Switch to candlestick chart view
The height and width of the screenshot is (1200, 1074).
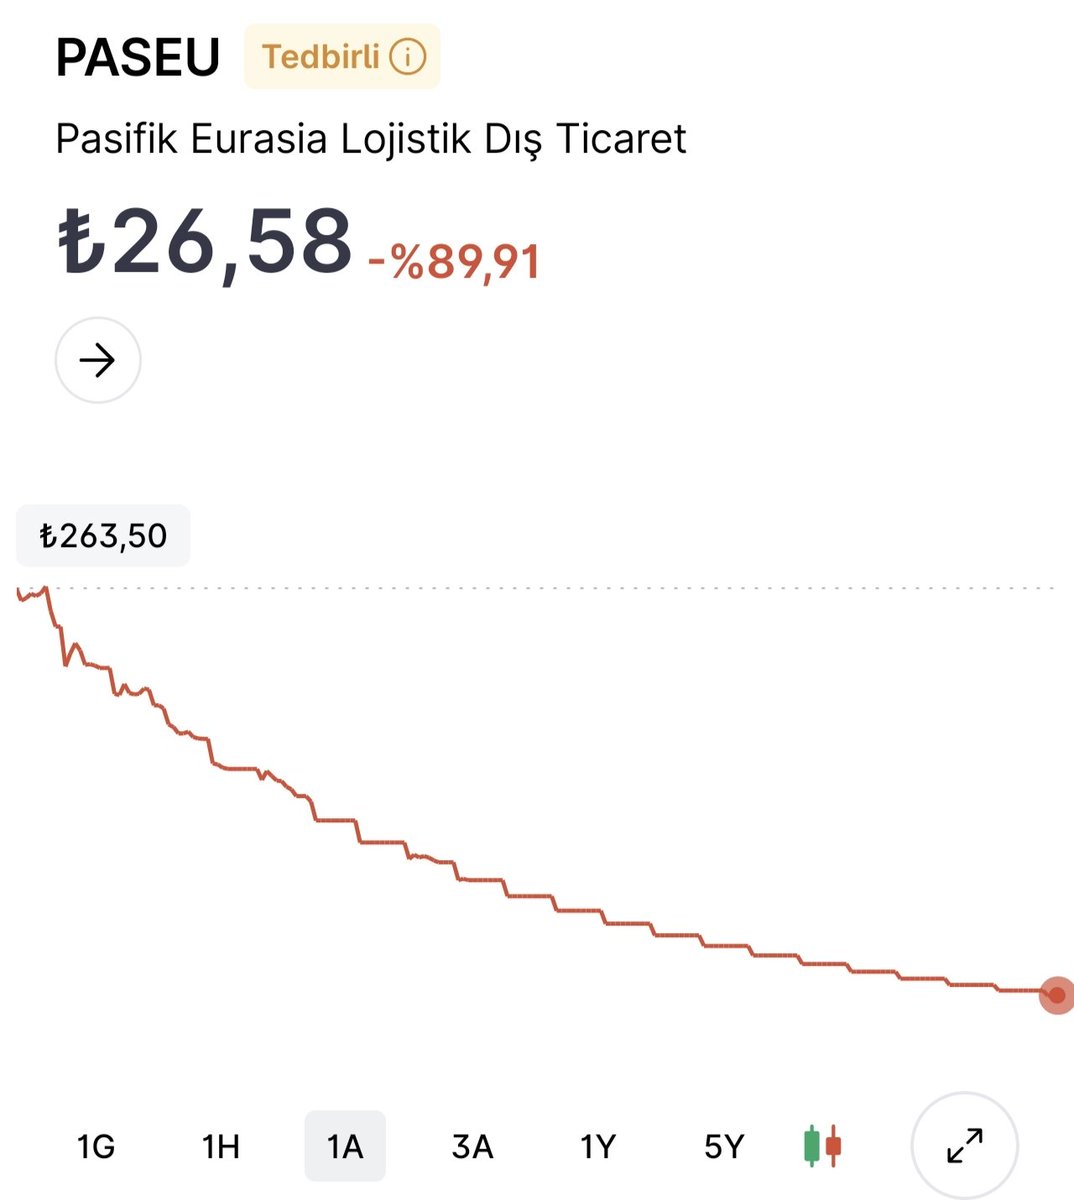tap(823, 1146)
